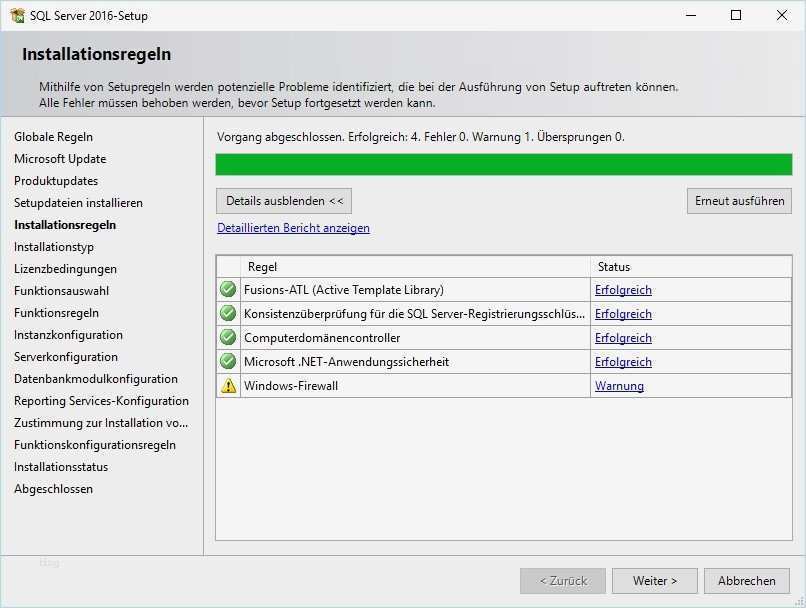Select Setupdateien installieren step
This screenshot has height=608, width=806.
(x=79, y=203)
